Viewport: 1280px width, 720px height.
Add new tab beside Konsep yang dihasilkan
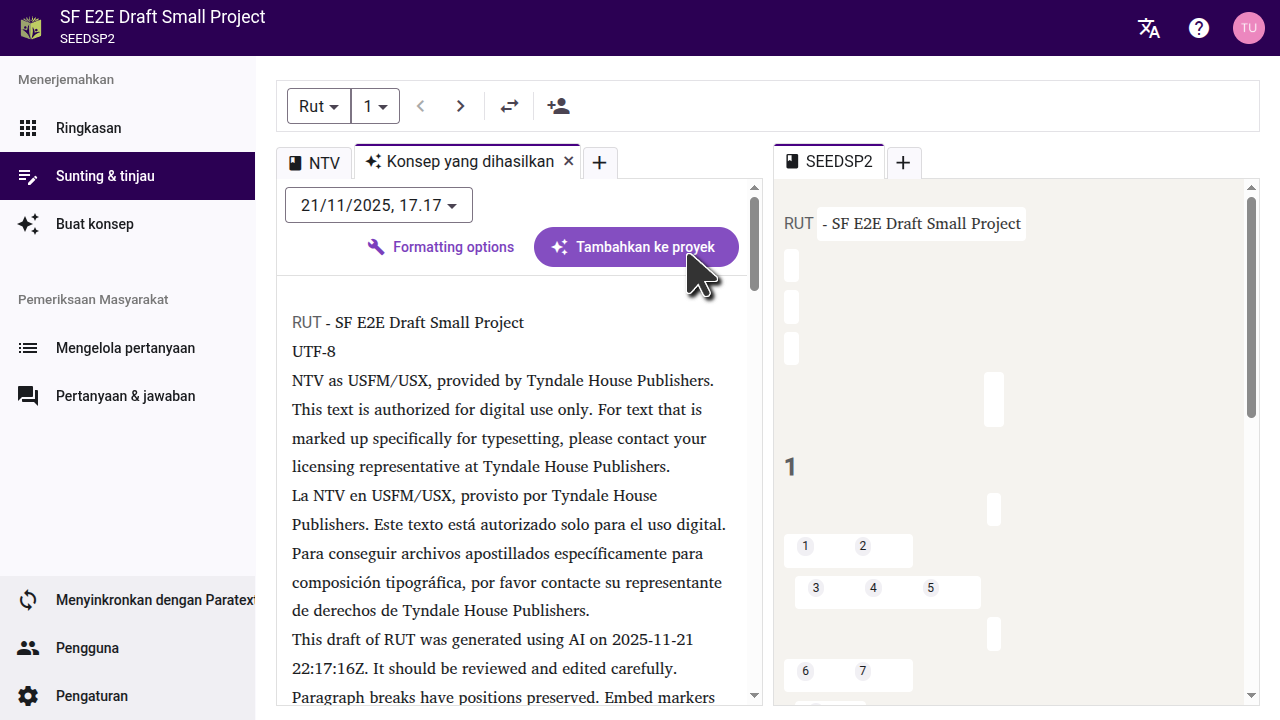[600, 163]
